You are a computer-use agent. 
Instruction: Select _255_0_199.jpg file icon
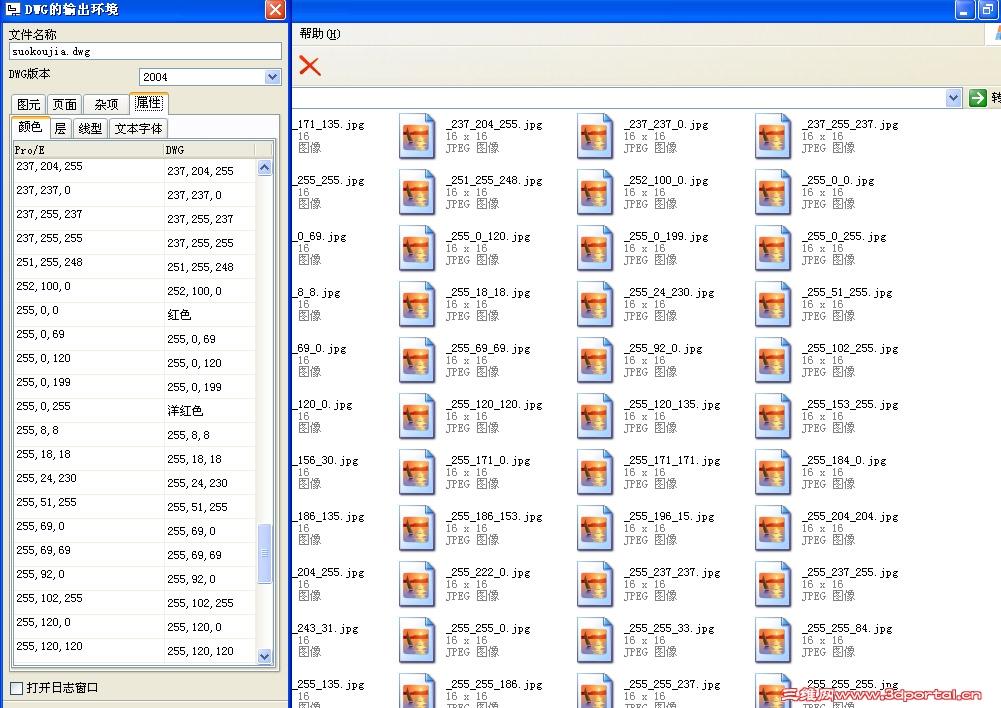(595, 248)
